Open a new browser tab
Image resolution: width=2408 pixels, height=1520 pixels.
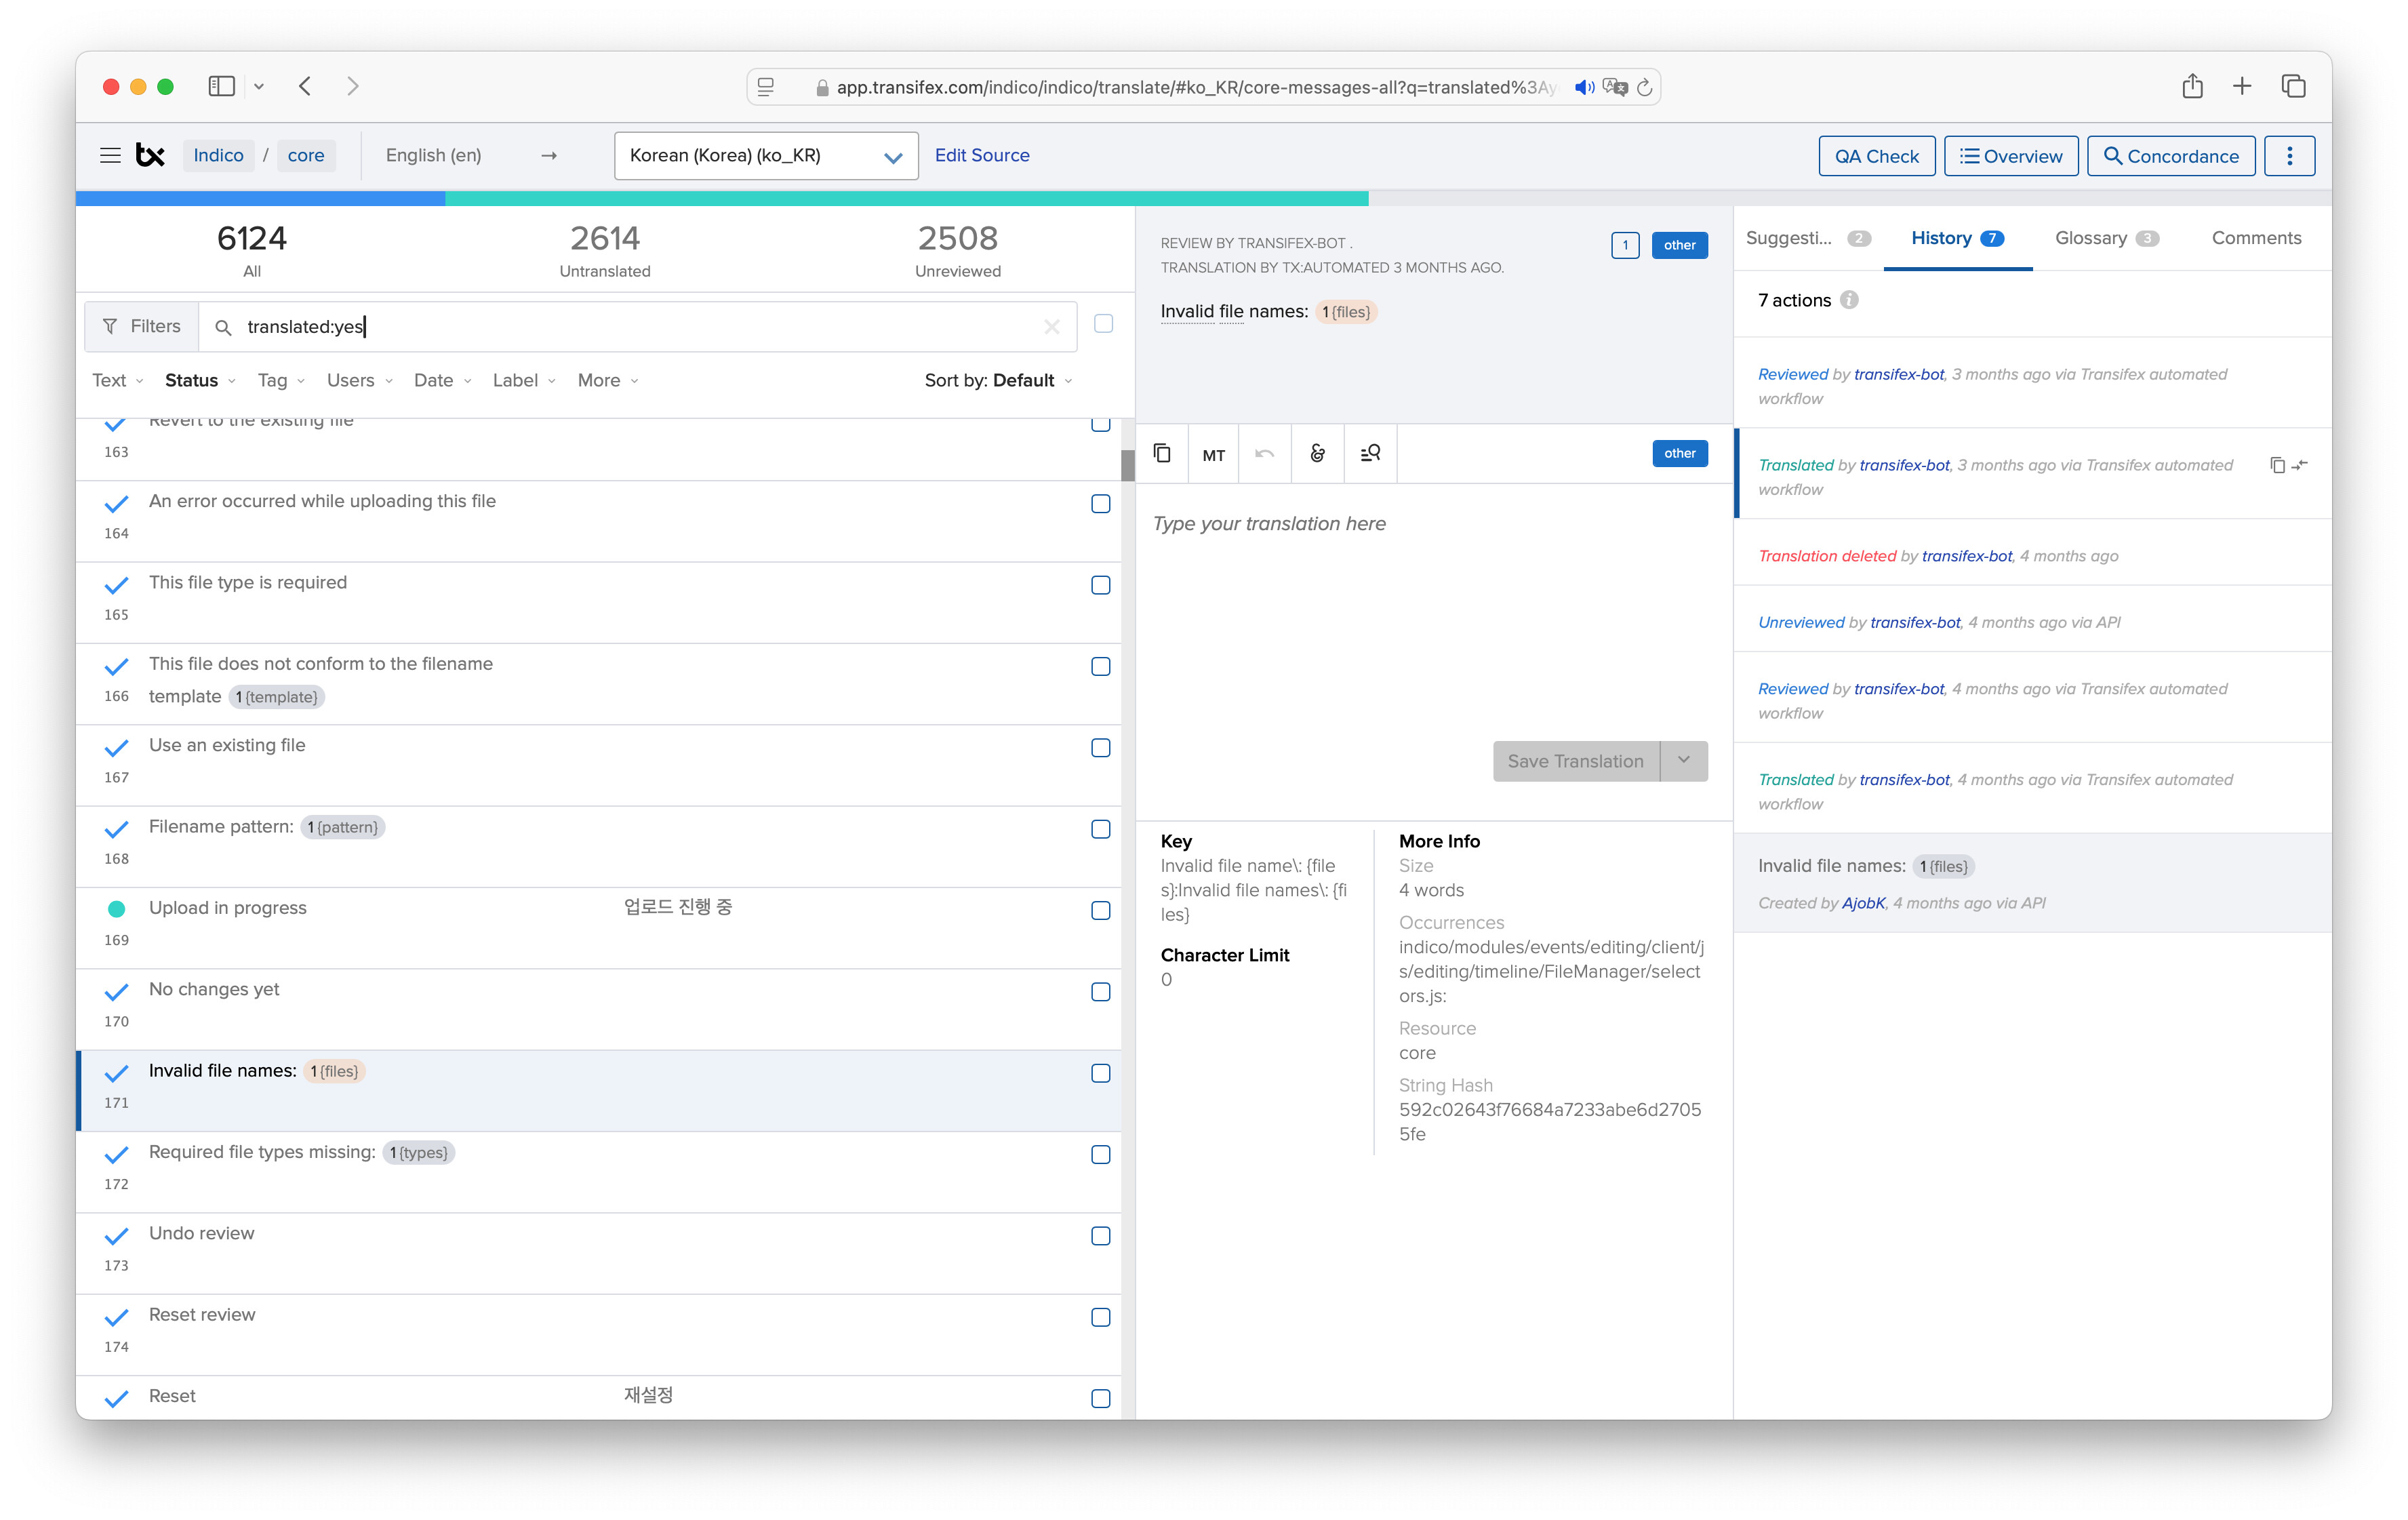coord(2242,86)
